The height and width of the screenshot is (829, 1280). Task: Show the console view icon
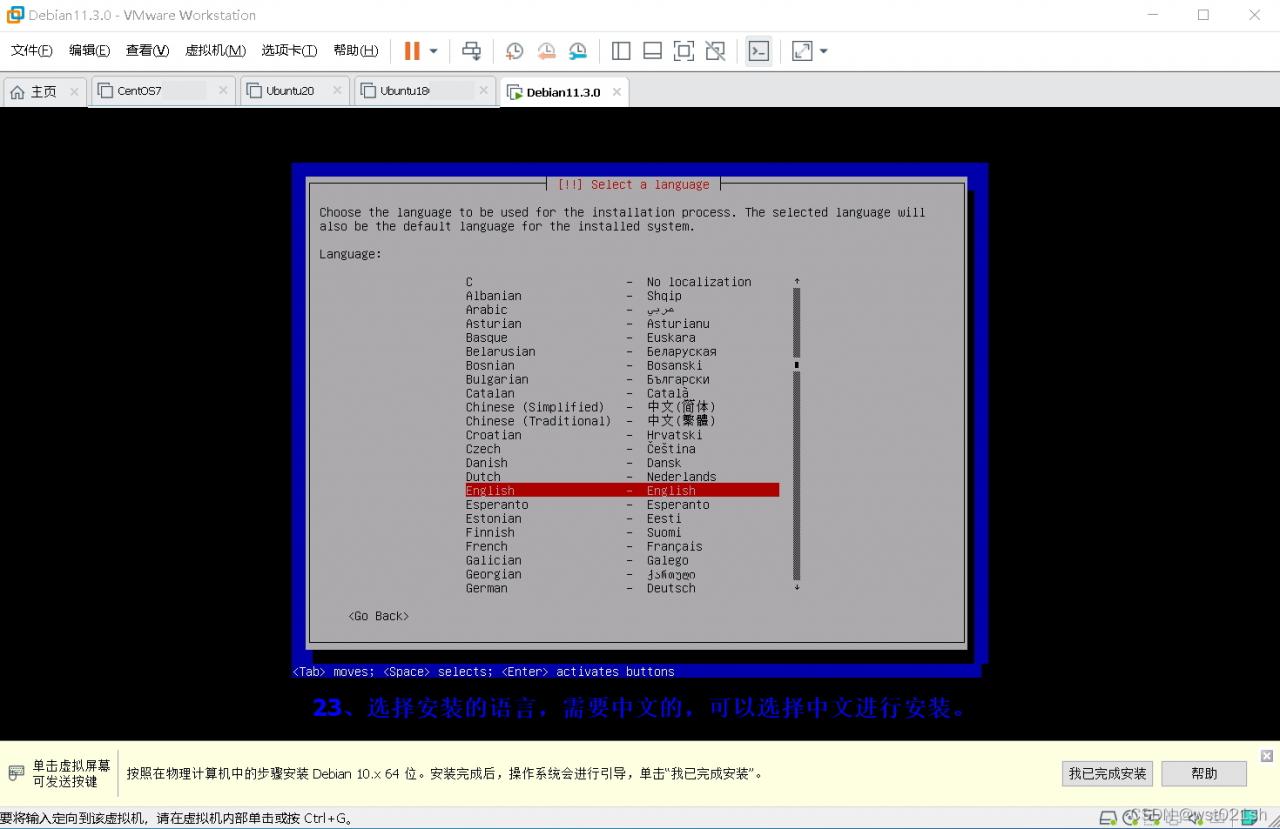click(x=759, y=51)
